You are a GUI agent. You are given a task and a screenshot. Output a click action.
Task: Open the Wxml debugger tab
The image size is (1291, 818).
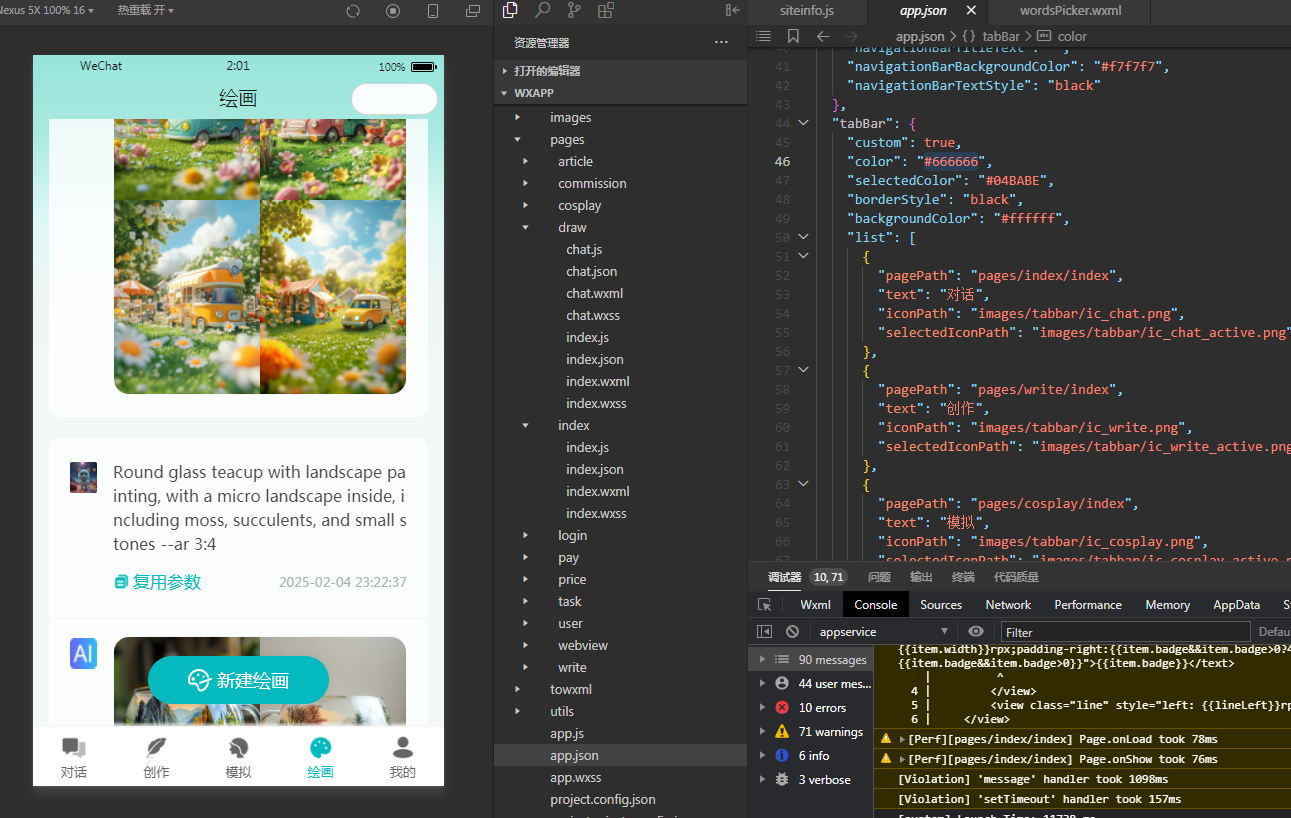[815, 605]
